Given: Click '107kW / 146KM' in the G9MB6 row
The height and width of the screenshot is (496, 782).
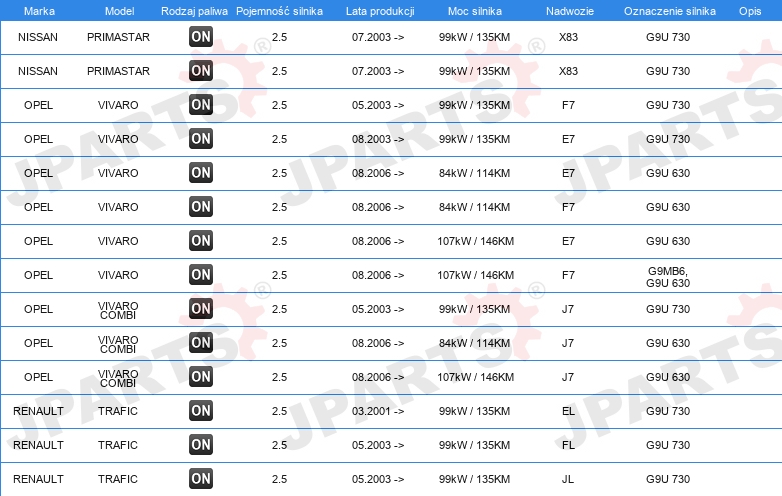Looking at the screenshot, I should tap(475, 275).
